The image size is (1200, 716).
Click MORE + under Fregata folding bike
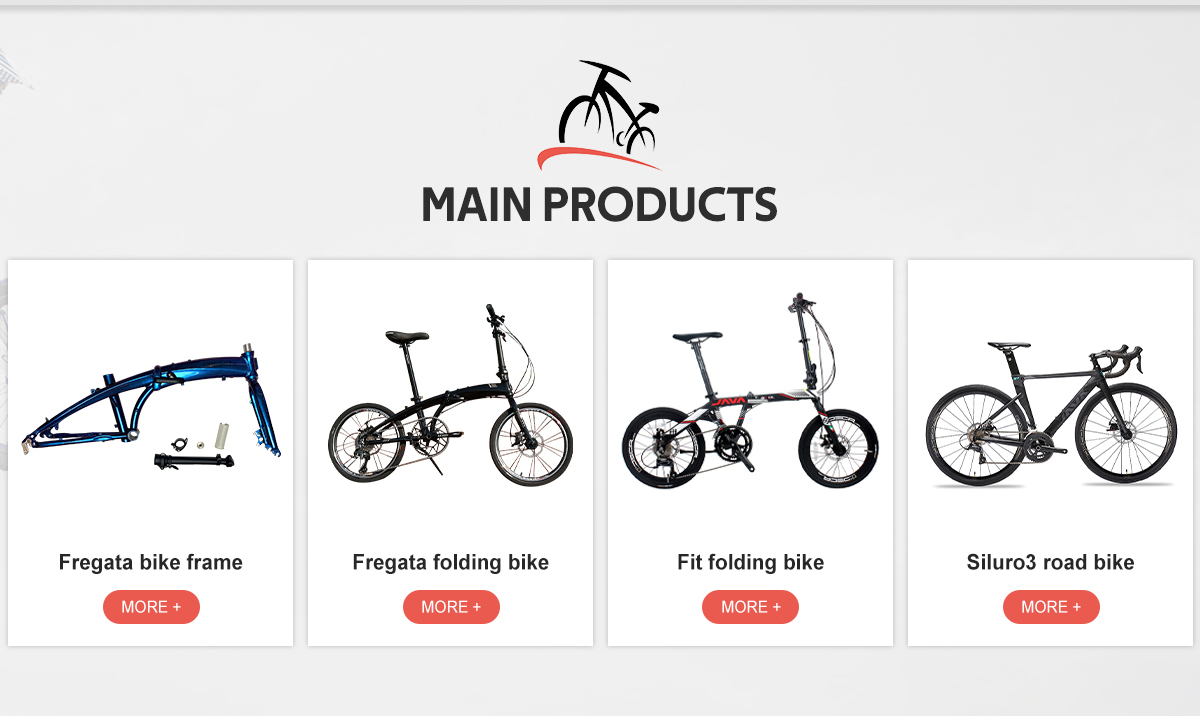[x=451, y=607]
